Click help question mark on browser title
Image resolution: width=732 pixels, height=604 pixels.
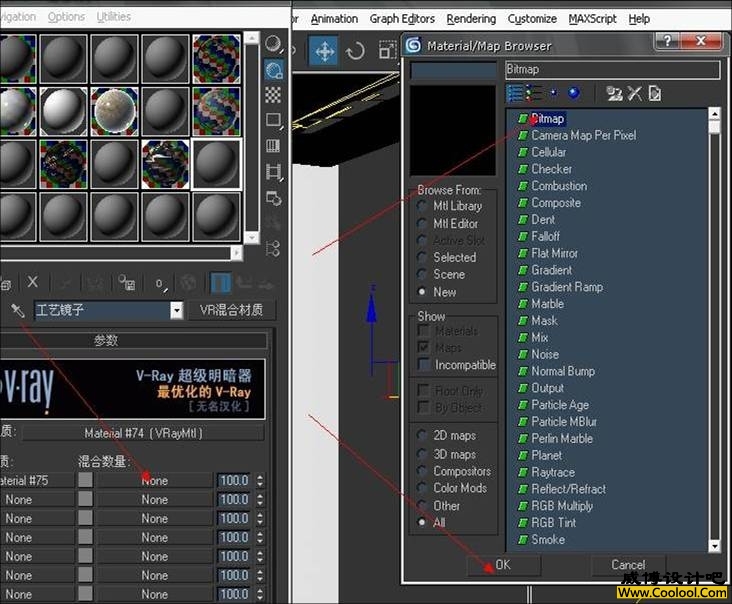tap(668, 41)
